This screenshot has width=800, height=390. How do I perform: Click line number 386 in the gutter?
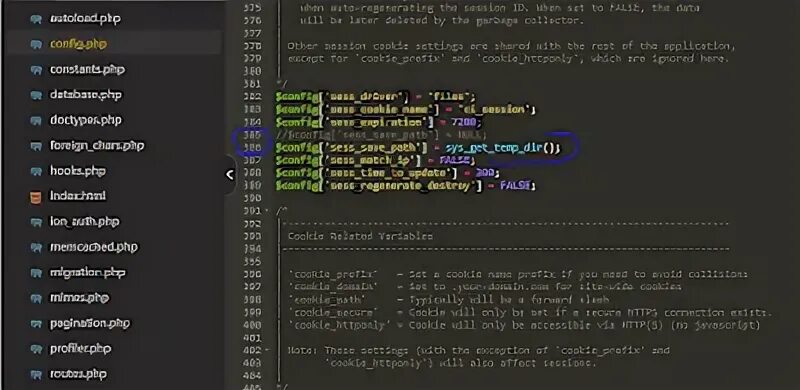(x=253, y=148)
